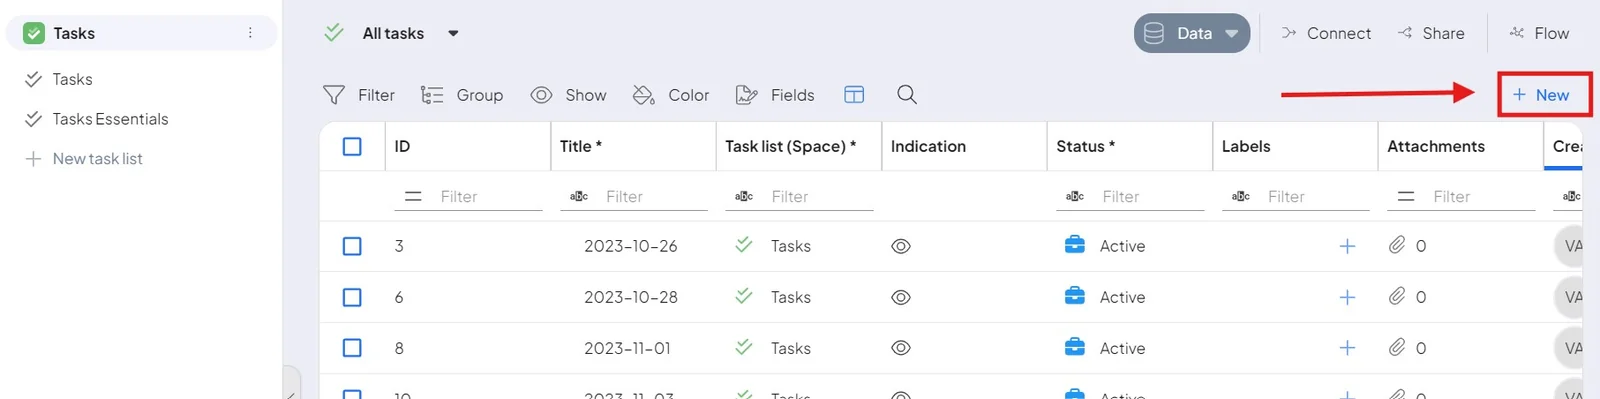Click the attachment paperclip in row 3
Screen dimensions: 1600x399
point(1397,245)
